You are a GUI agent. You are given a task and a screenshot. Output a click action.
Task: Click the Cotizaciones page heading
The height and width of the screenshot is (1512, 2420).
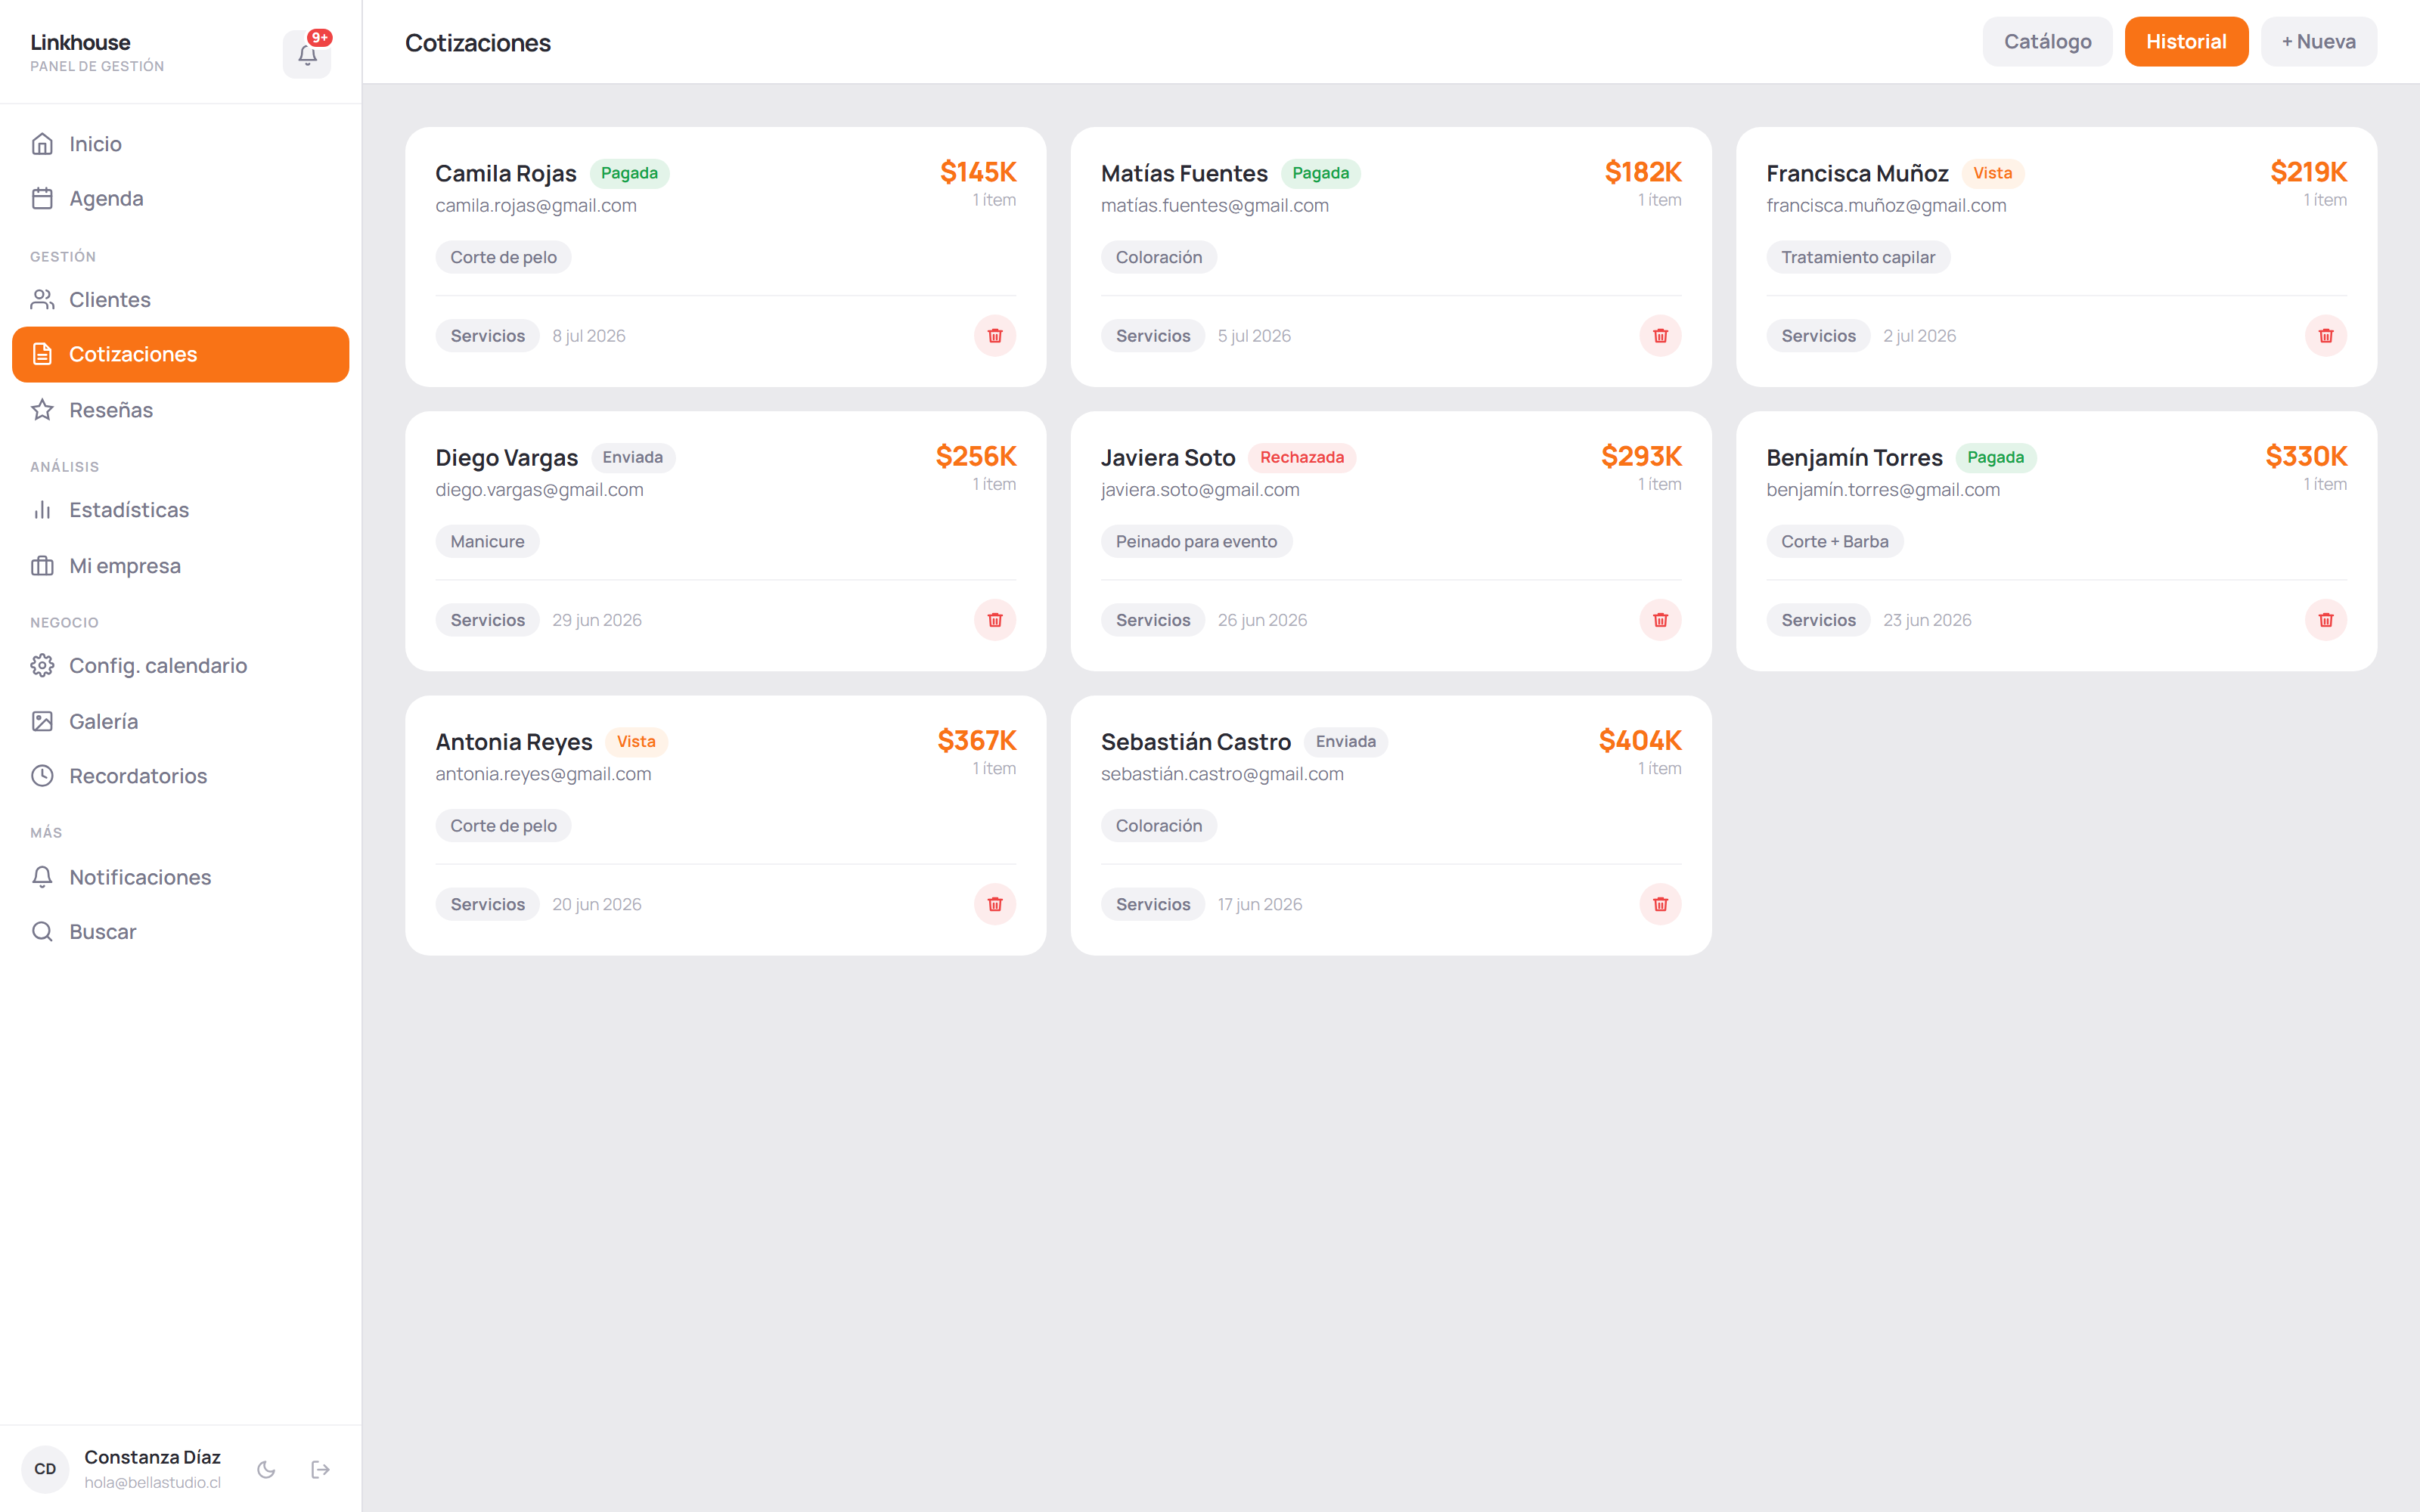point(477,43)
